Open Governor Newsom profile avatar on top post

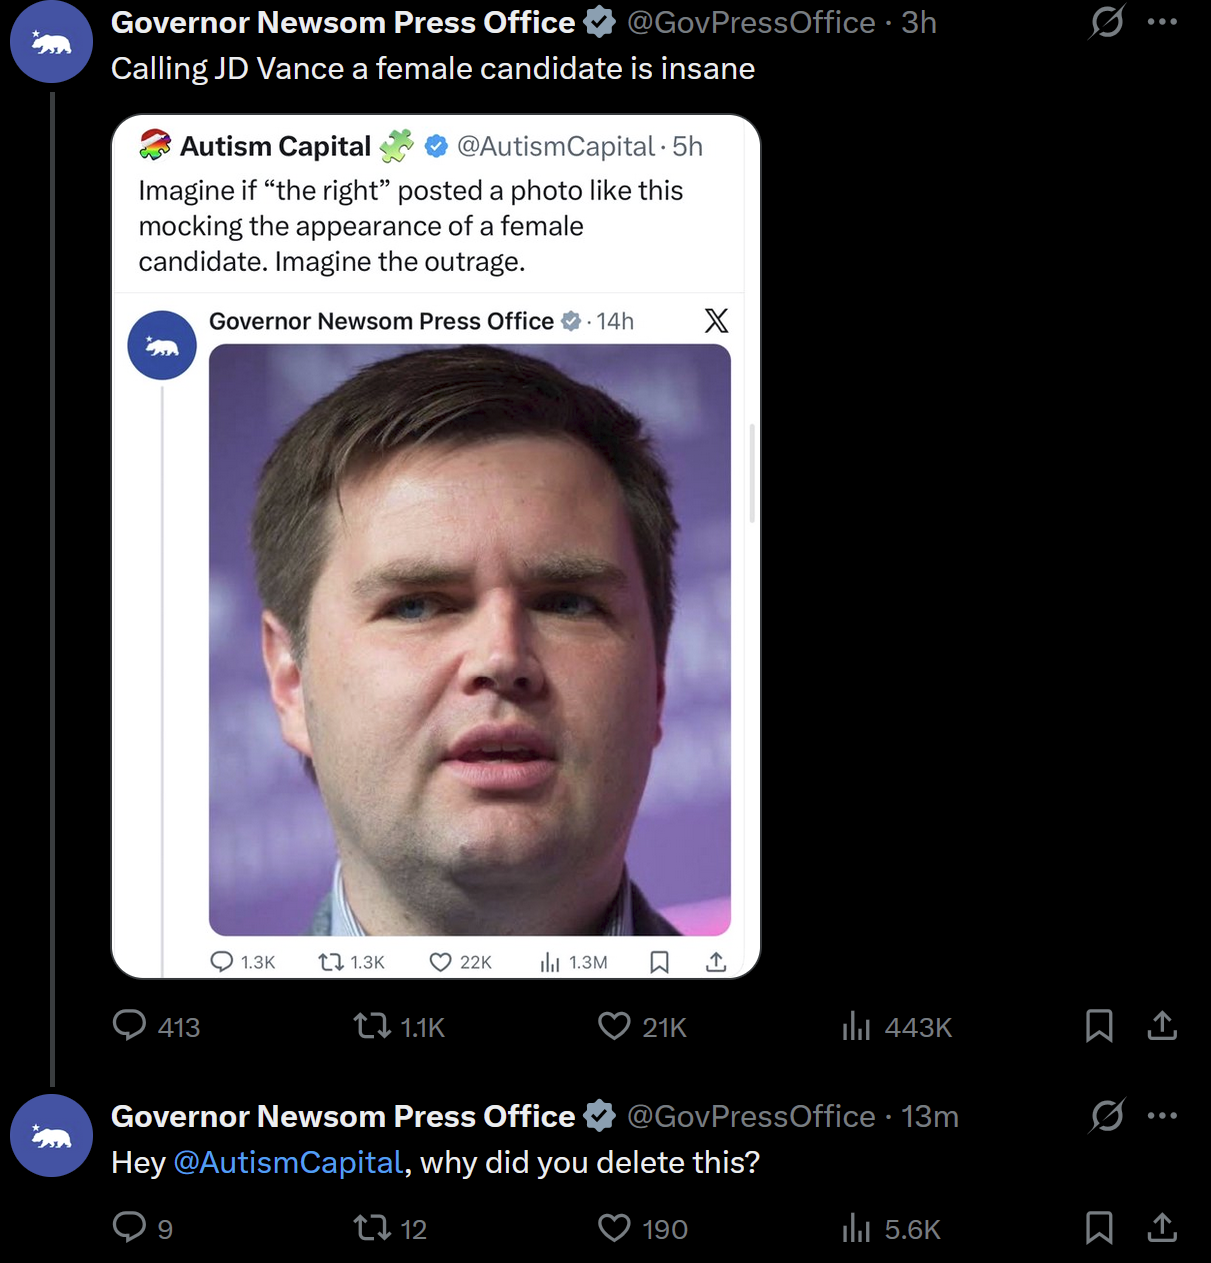coord(51,42)
